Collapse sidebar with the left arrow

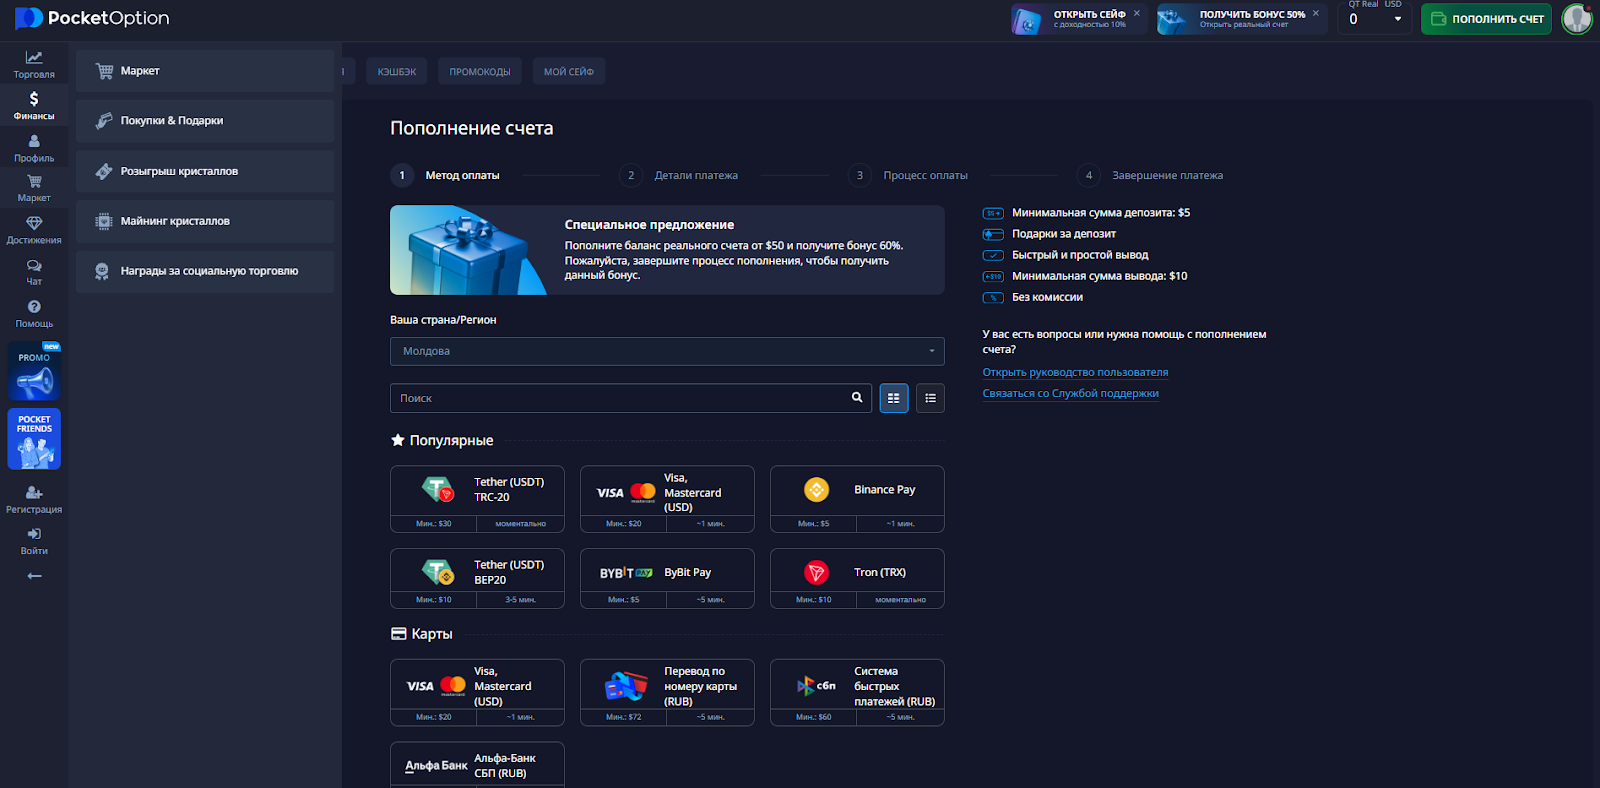pos(34,576)
